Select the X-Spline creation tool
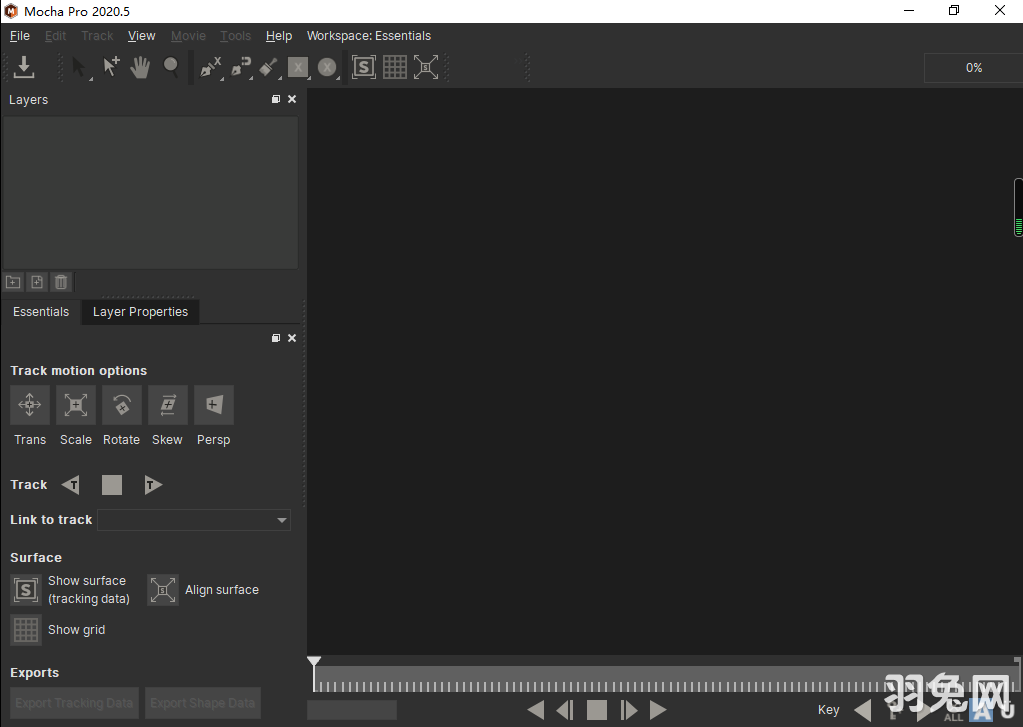 [x=210, y=67]
